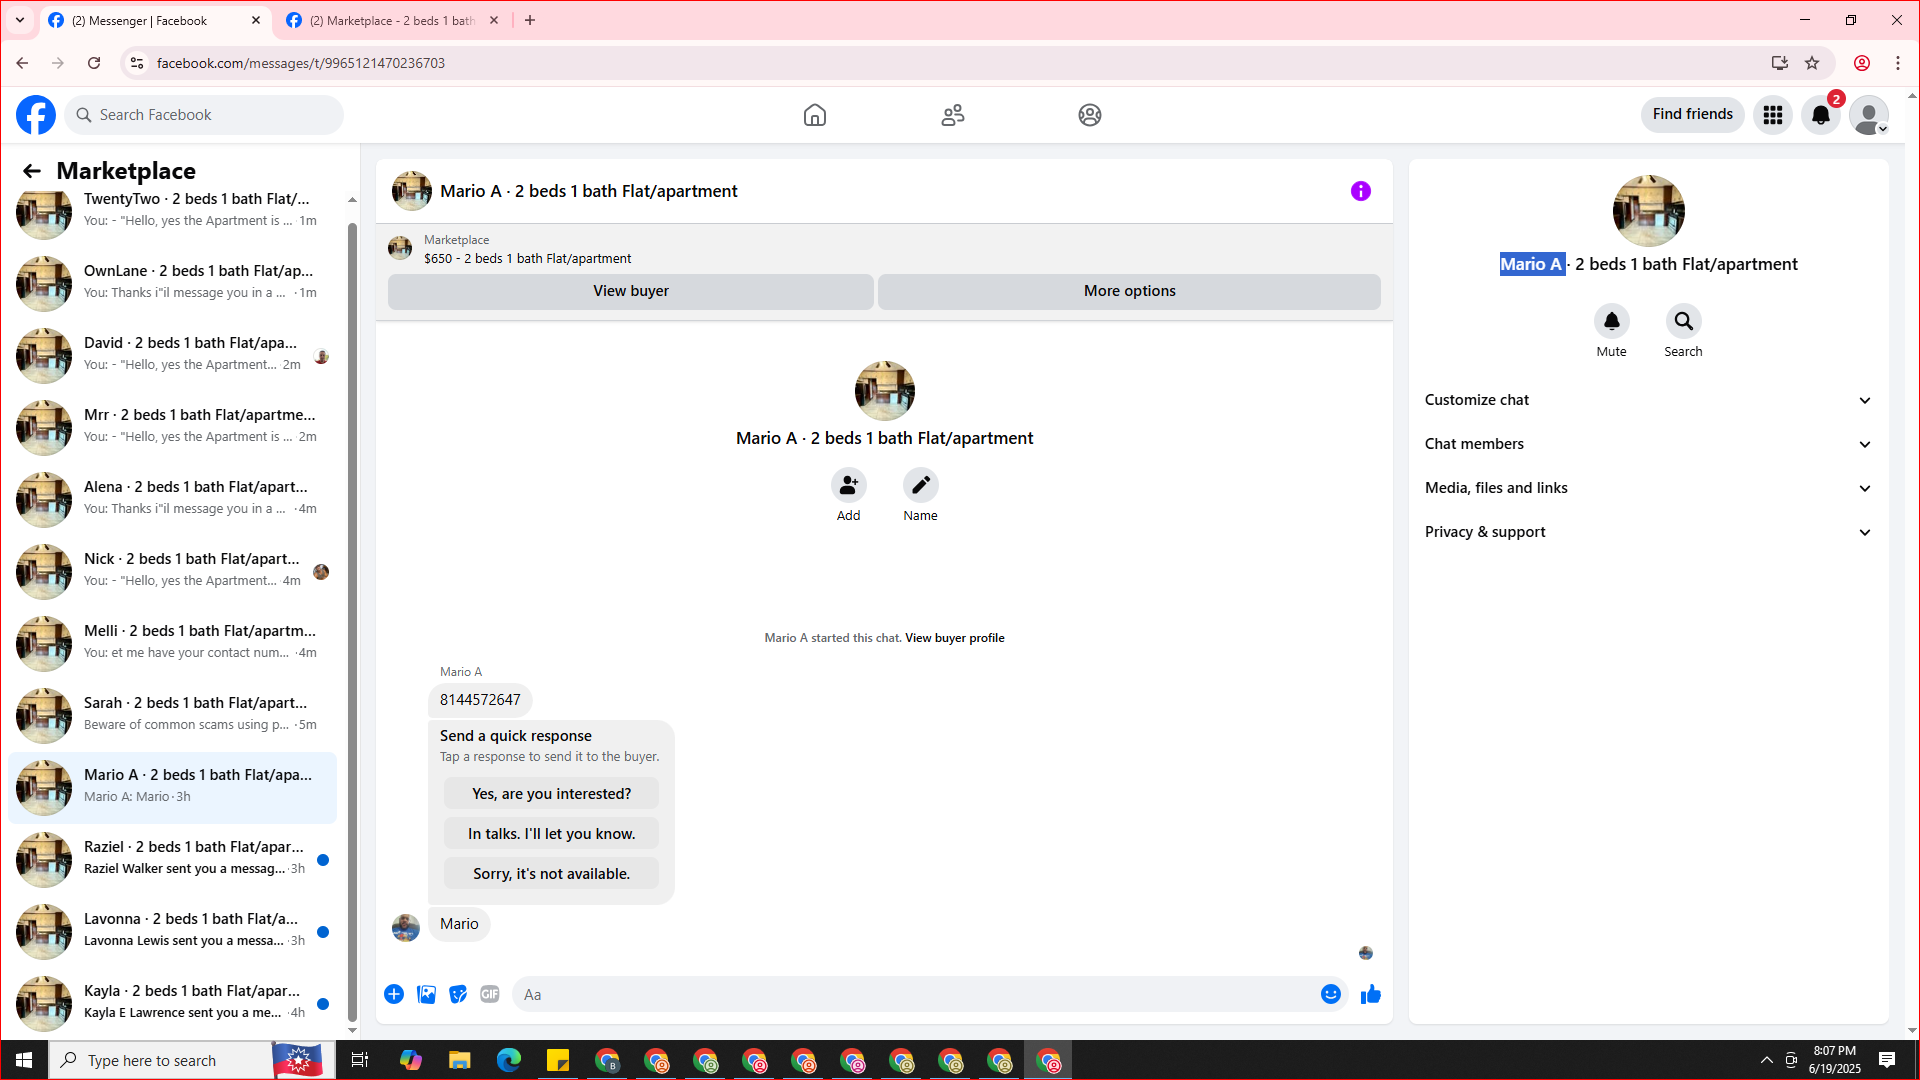Open the emoji picker
Viewport: 1920px width, 1080px height.
[x=1331, y=994]
